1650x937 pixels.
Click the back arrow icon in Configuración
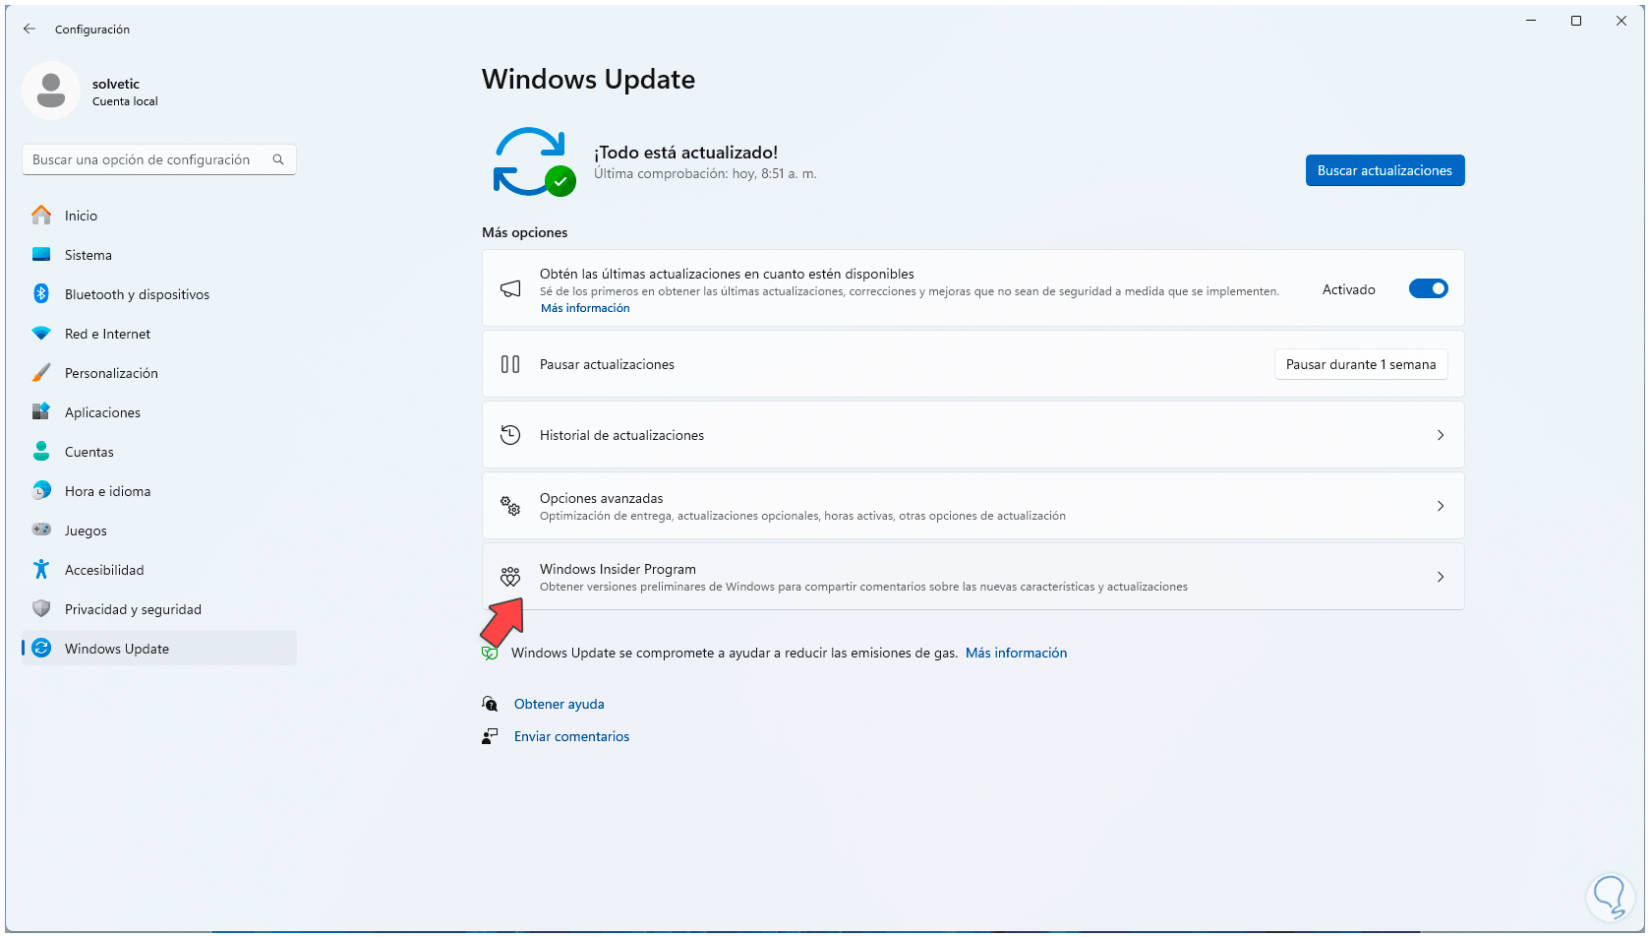click(x=29, y=29)
